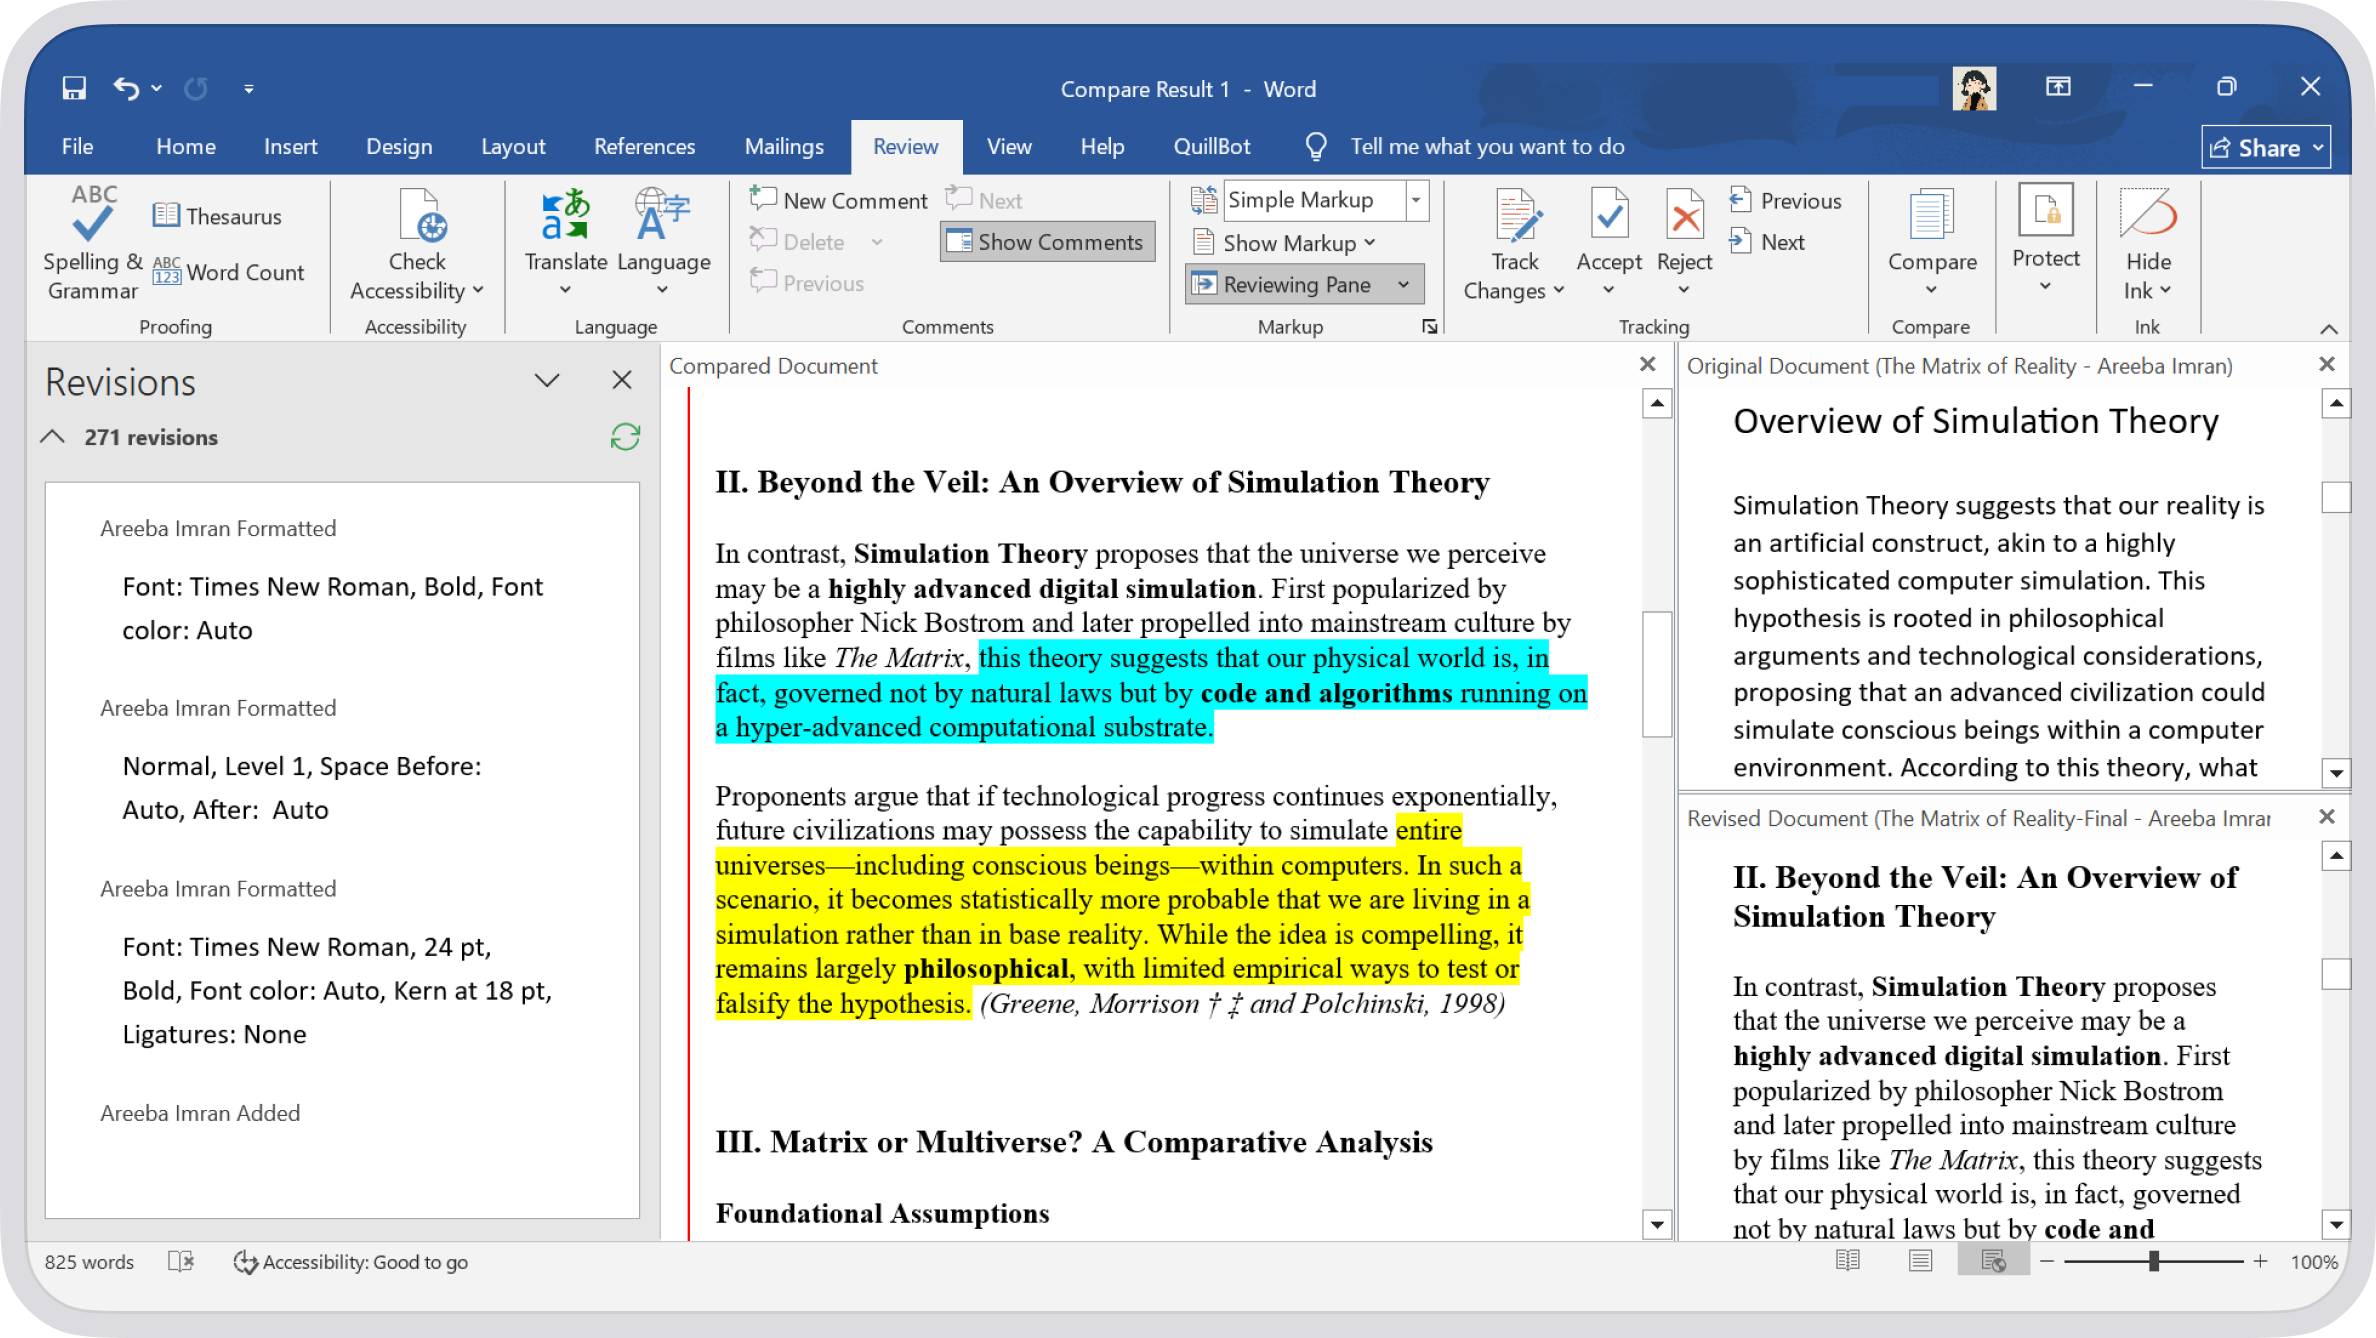Go to Previous change in Tracking
Viewport: 2376px width, 1338px height.
click(1785, 200)
